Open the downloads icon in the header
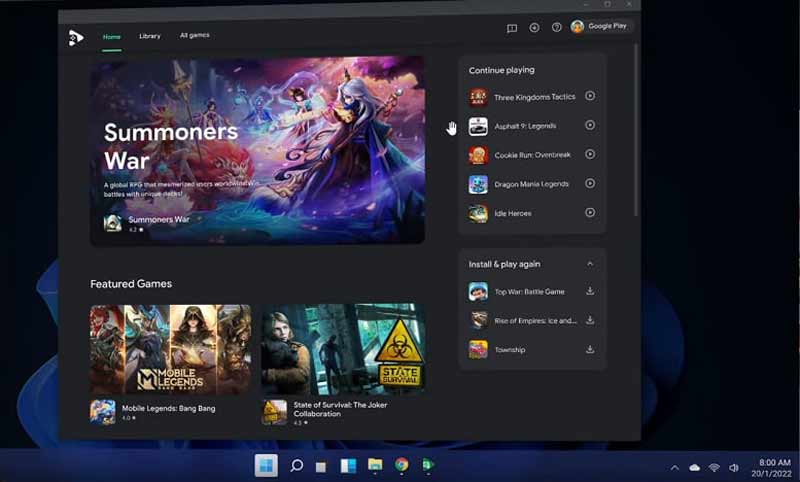Image resolution: width=800 pixels, height=482 pixels. point(534,28)
